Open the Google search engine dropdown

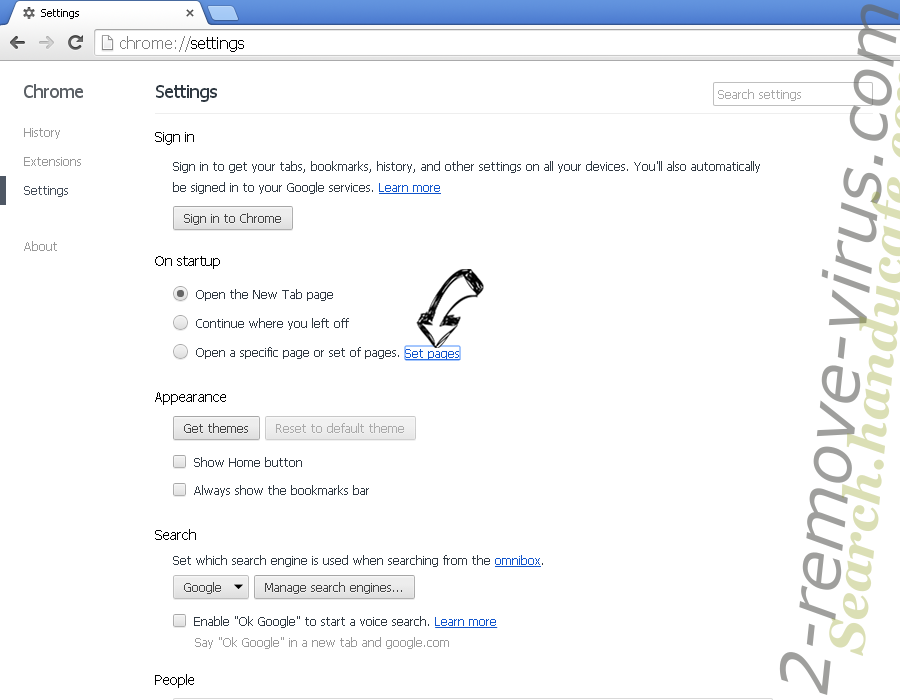[x=211, y=588]
